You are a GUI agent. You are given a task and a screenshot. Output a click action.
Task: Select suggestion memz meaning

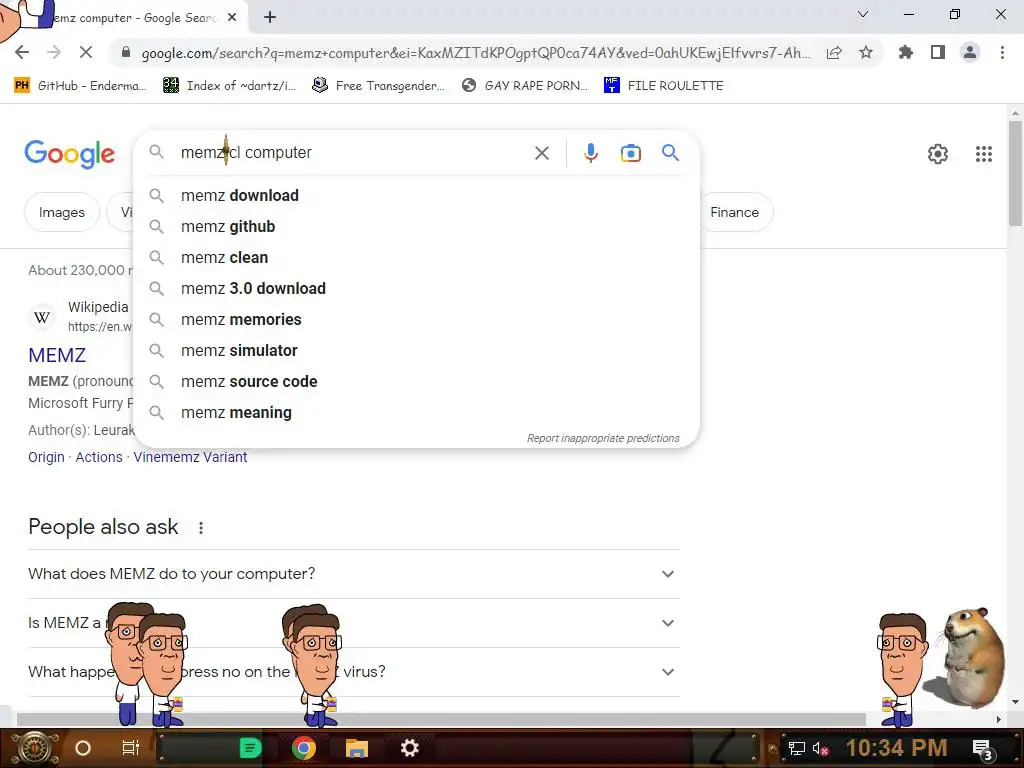coord(416,413)
